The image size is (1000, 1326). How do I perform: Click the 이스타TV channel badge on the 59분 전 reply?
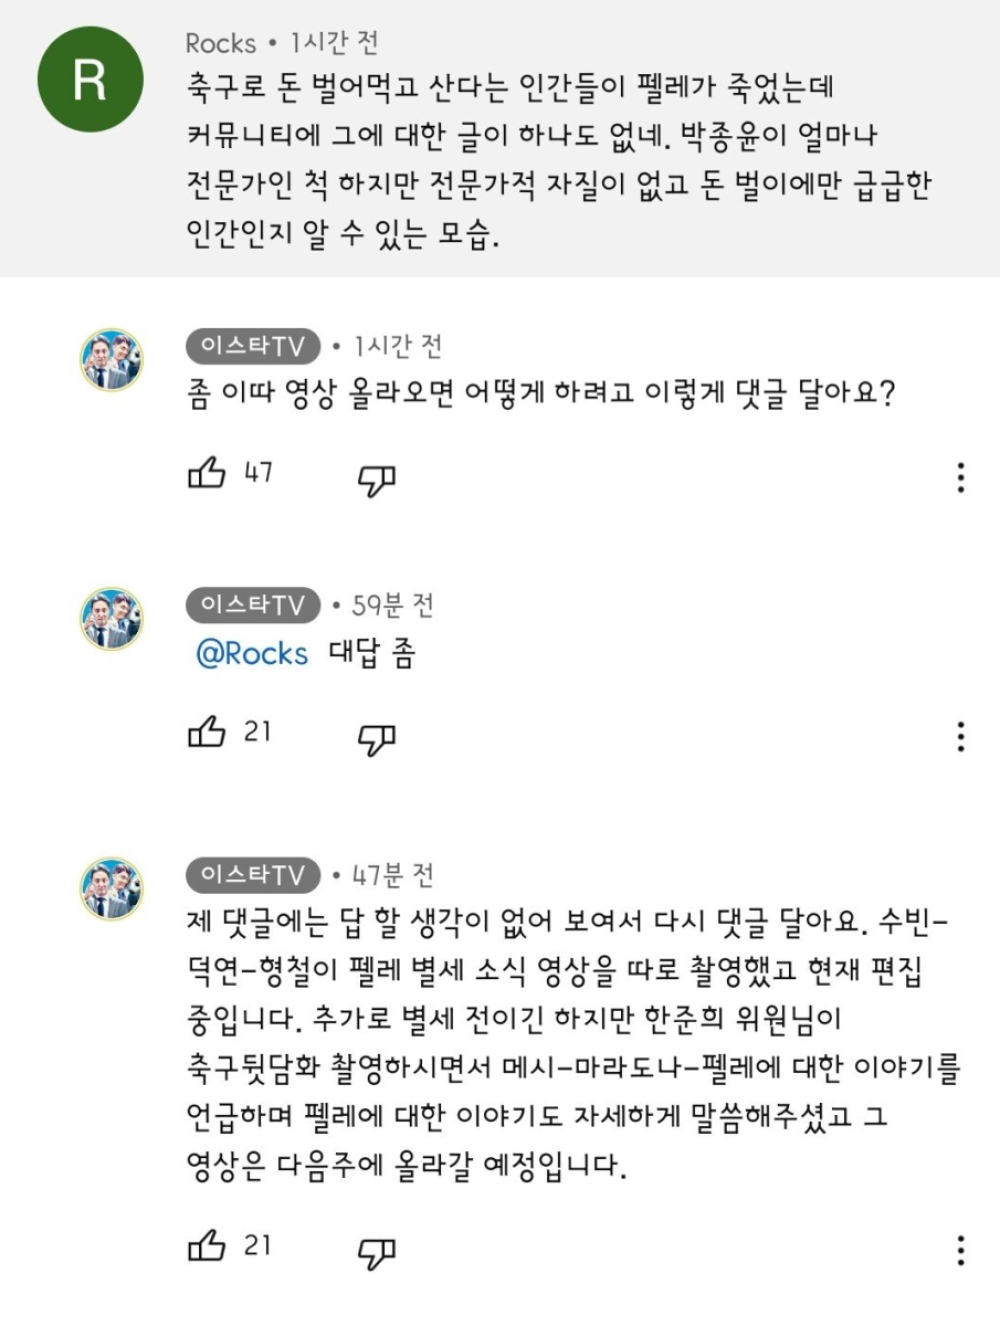252,605
